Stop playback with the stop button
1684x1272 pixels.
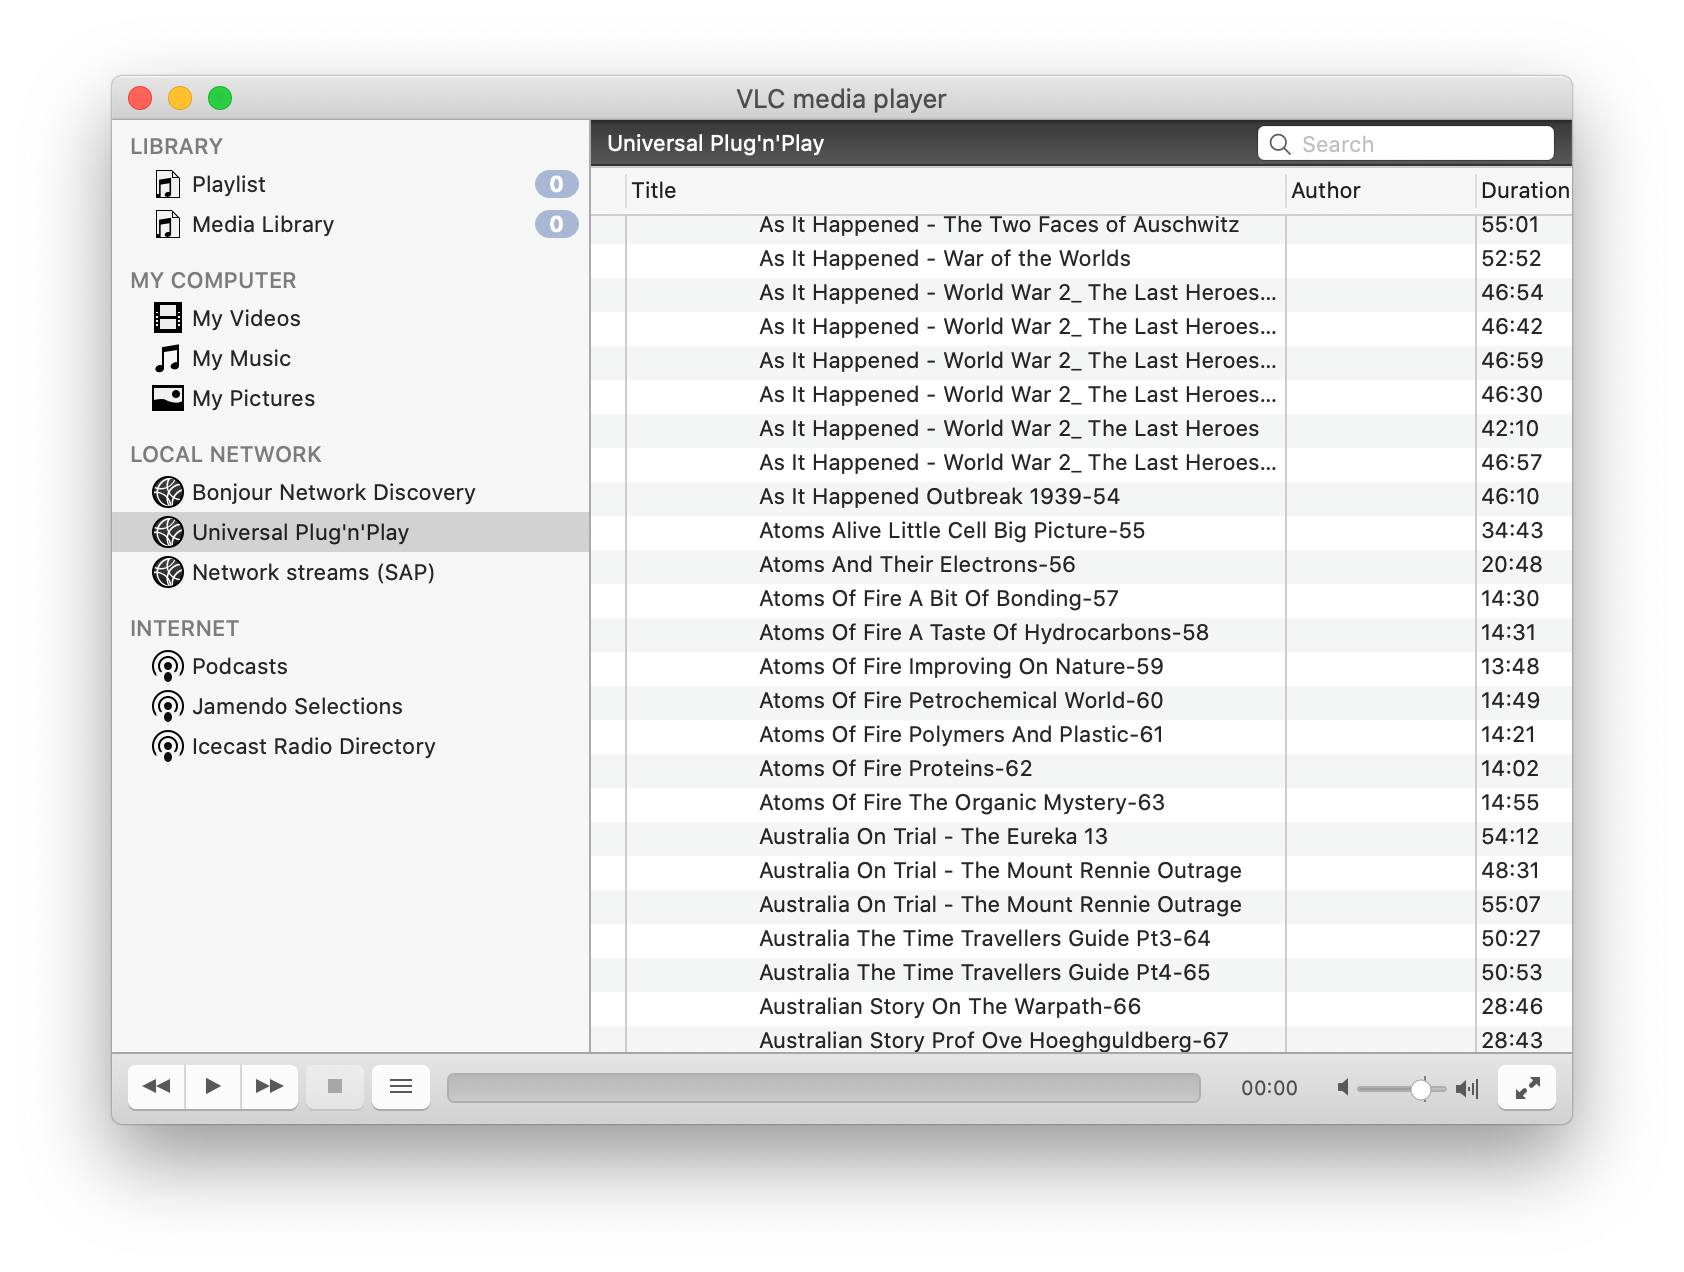click(335, 1087)
